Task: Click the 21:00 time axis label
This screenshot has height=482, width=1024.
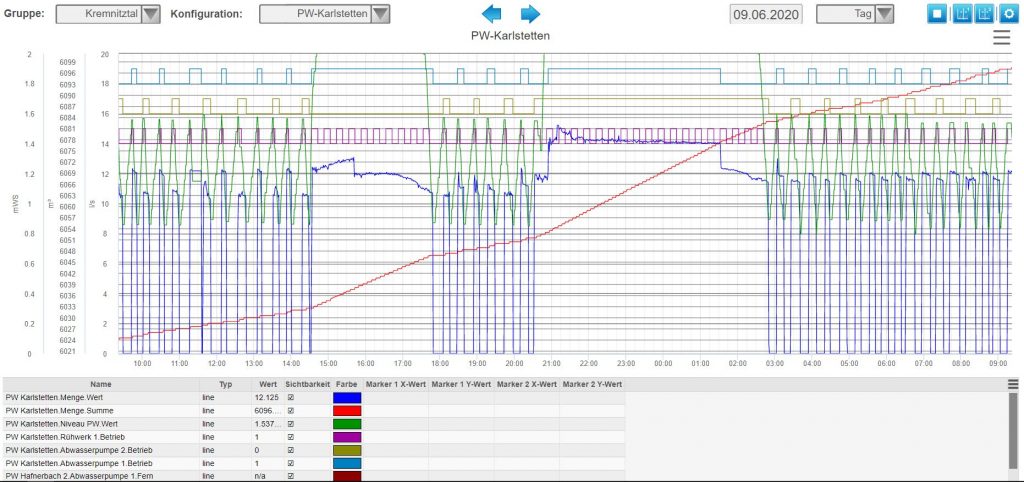Action: point(552,362)
